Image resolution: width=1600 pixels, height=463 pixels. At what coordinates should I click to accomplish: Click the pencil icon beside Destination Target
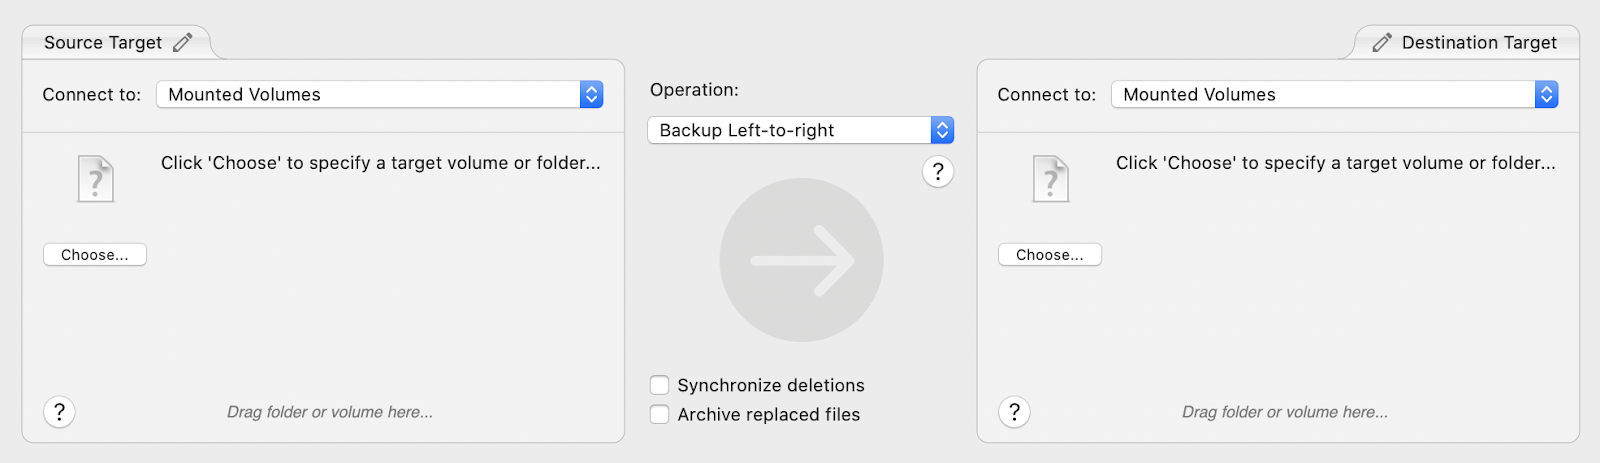coord(1382,42)
